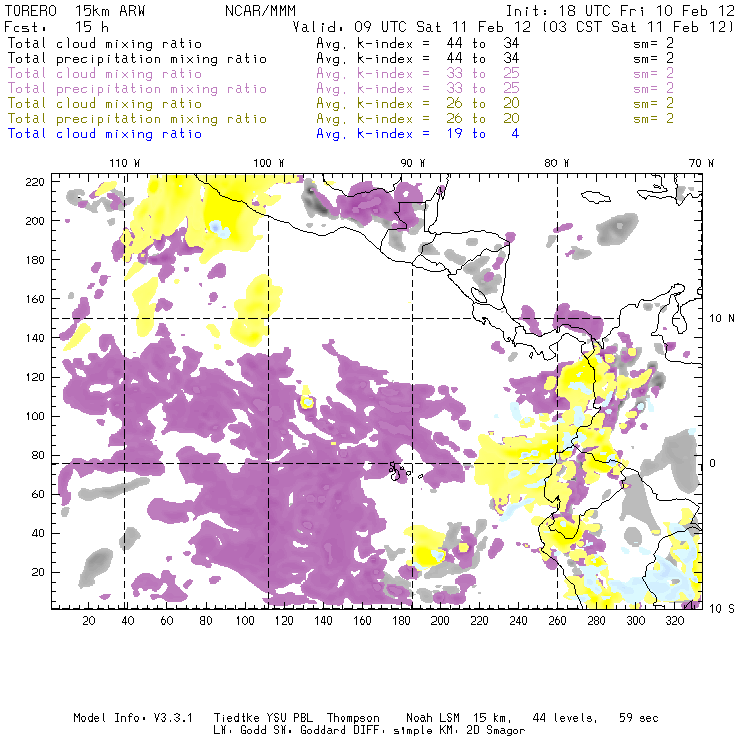Click purple 'Total cloud mixing ratio' legend entry
This screenshot has width=740, height=740.
[105, 74]
